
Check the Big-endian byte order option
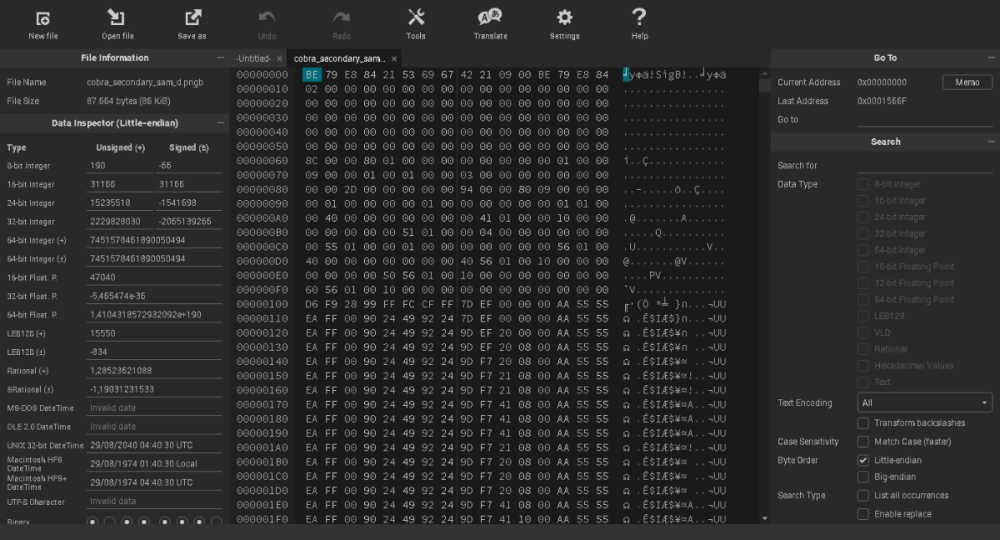pos(863,477)
